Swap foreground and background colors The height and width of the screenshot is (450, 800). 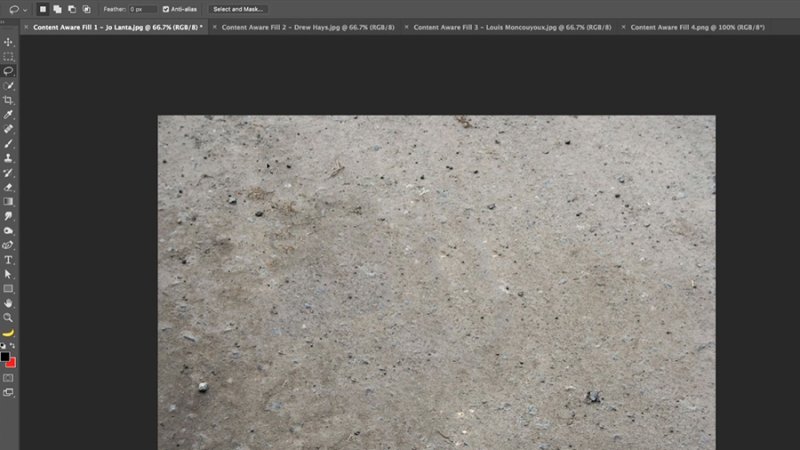click(13, 346)
